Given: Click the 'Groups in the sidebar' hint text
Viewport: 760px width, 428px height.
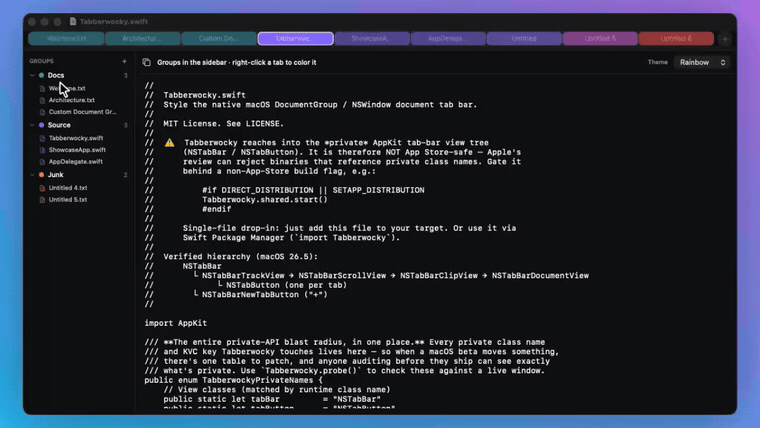Looking at the screenshot, I should [x=237, y=63].
